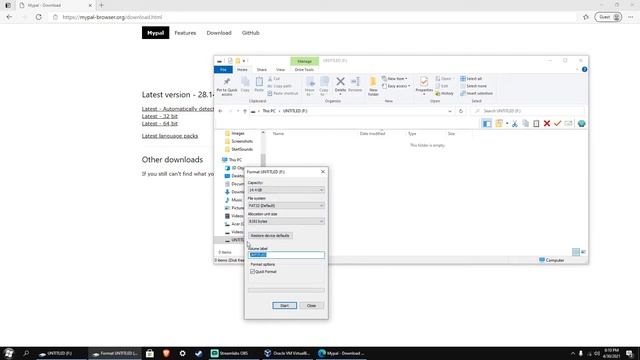Click the red X delete icon in lower toolbar
Image resolution: width=640 pixels, height=360 pixels.
pos(547,124)
